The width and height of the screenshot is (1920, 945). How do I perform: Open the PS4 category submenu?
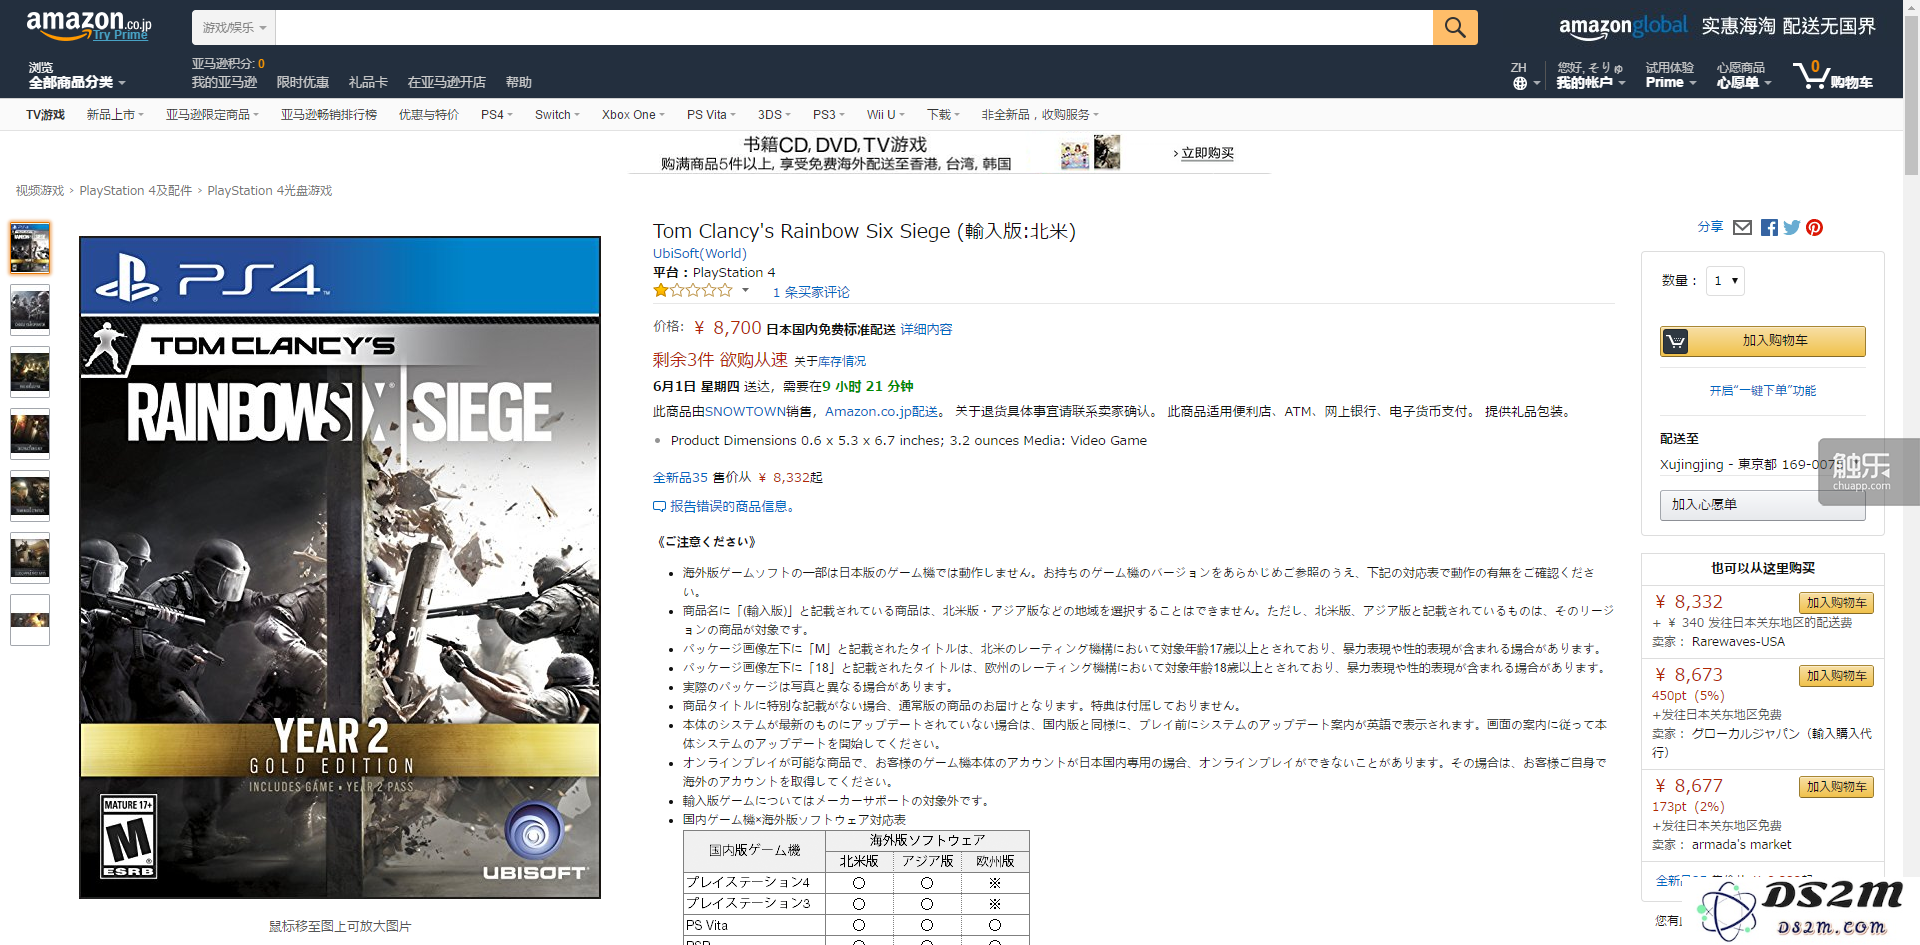coord(496,115)
